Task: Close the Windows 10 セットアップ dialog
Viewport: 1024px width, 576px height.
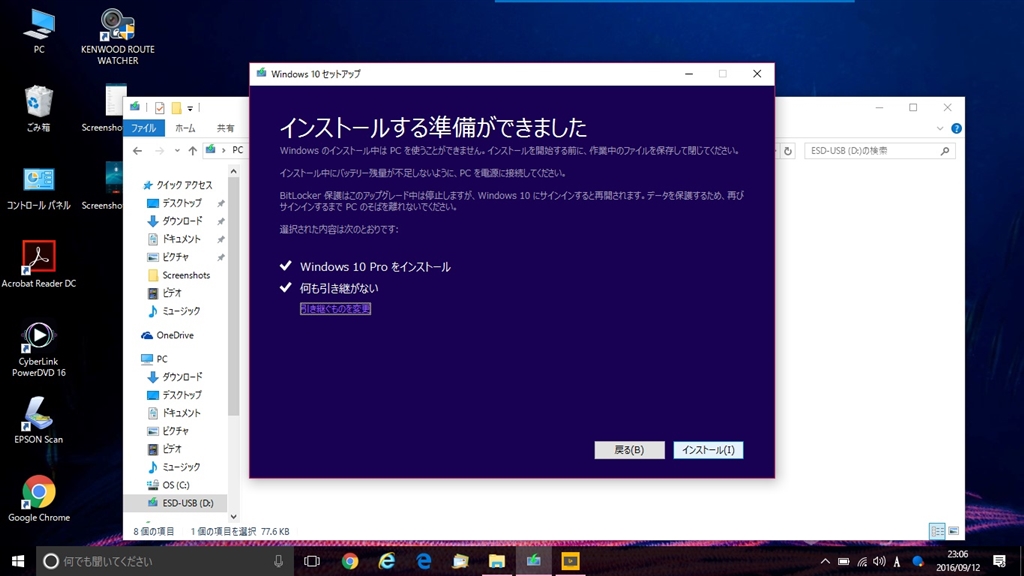Action: point(757,74)
